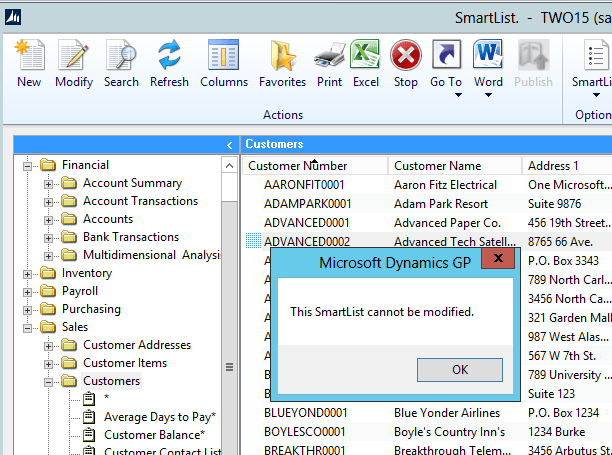The width and height of the screenshot is (612, 455).
Task: Expand the Purchasing node
Action: 27,310
